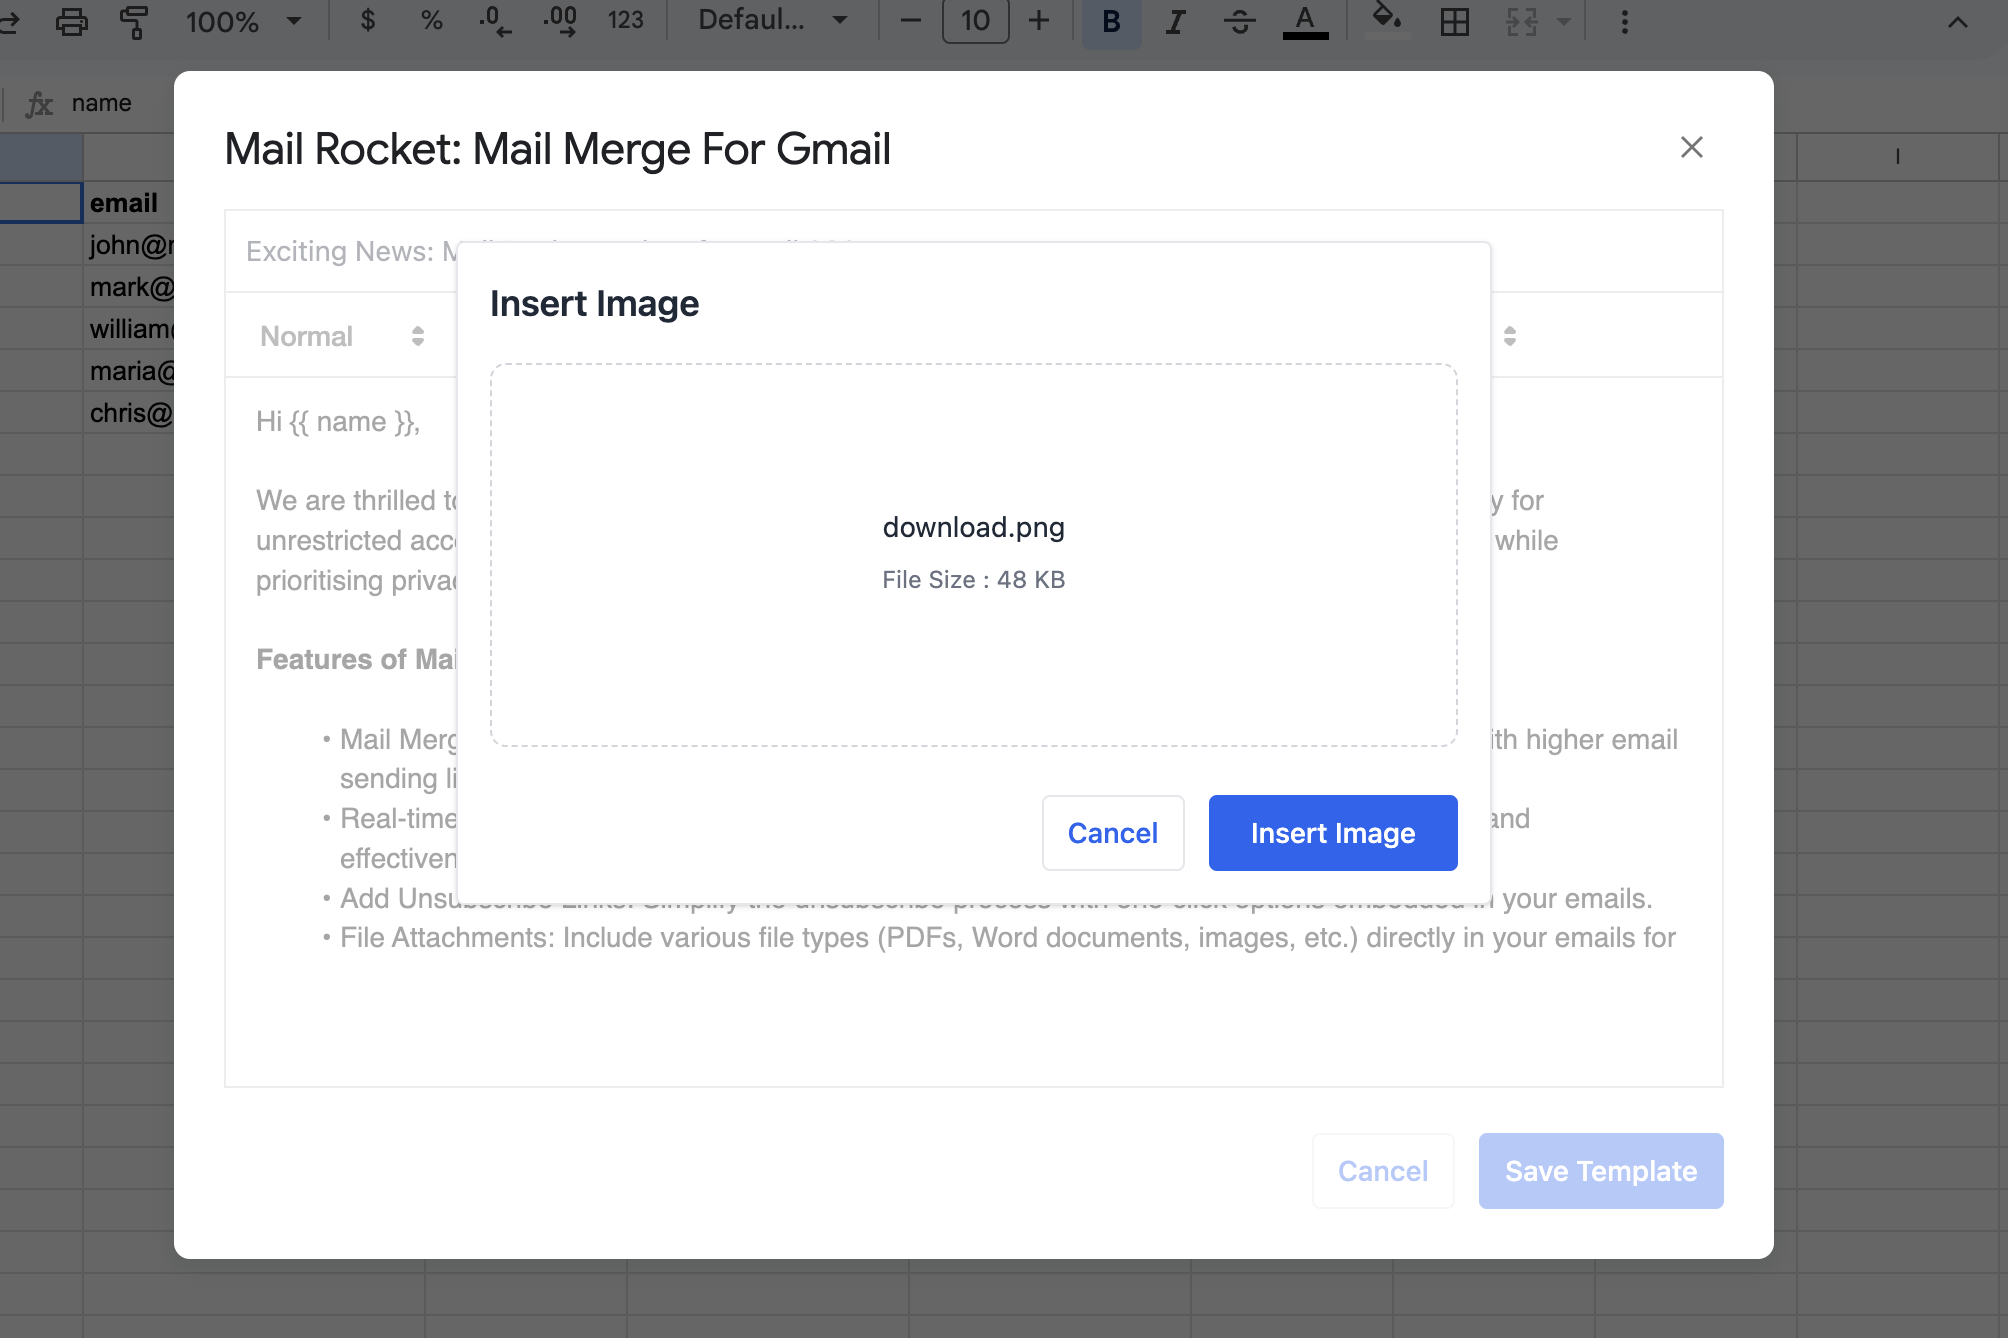The image size is (2008, 1338).
Task: Open the text color picker
Action: coord(1305,21)
